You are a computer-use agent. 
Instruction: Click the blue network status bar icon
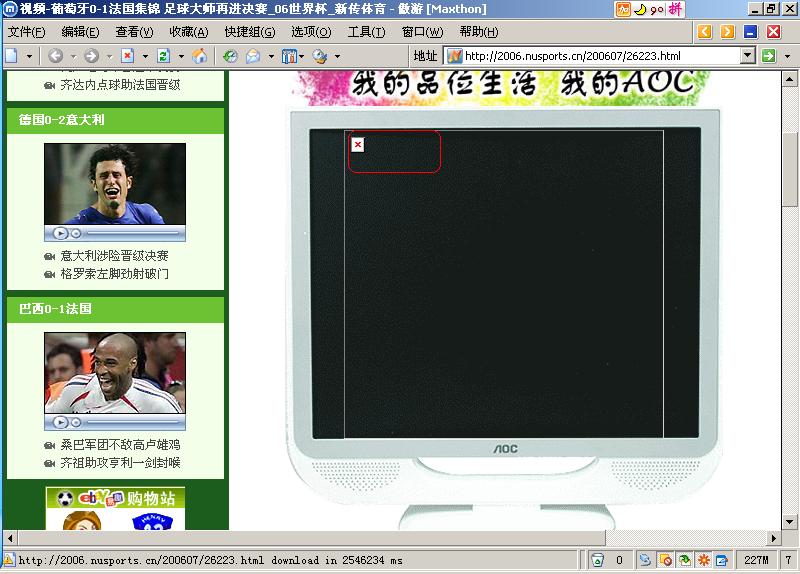645,560
